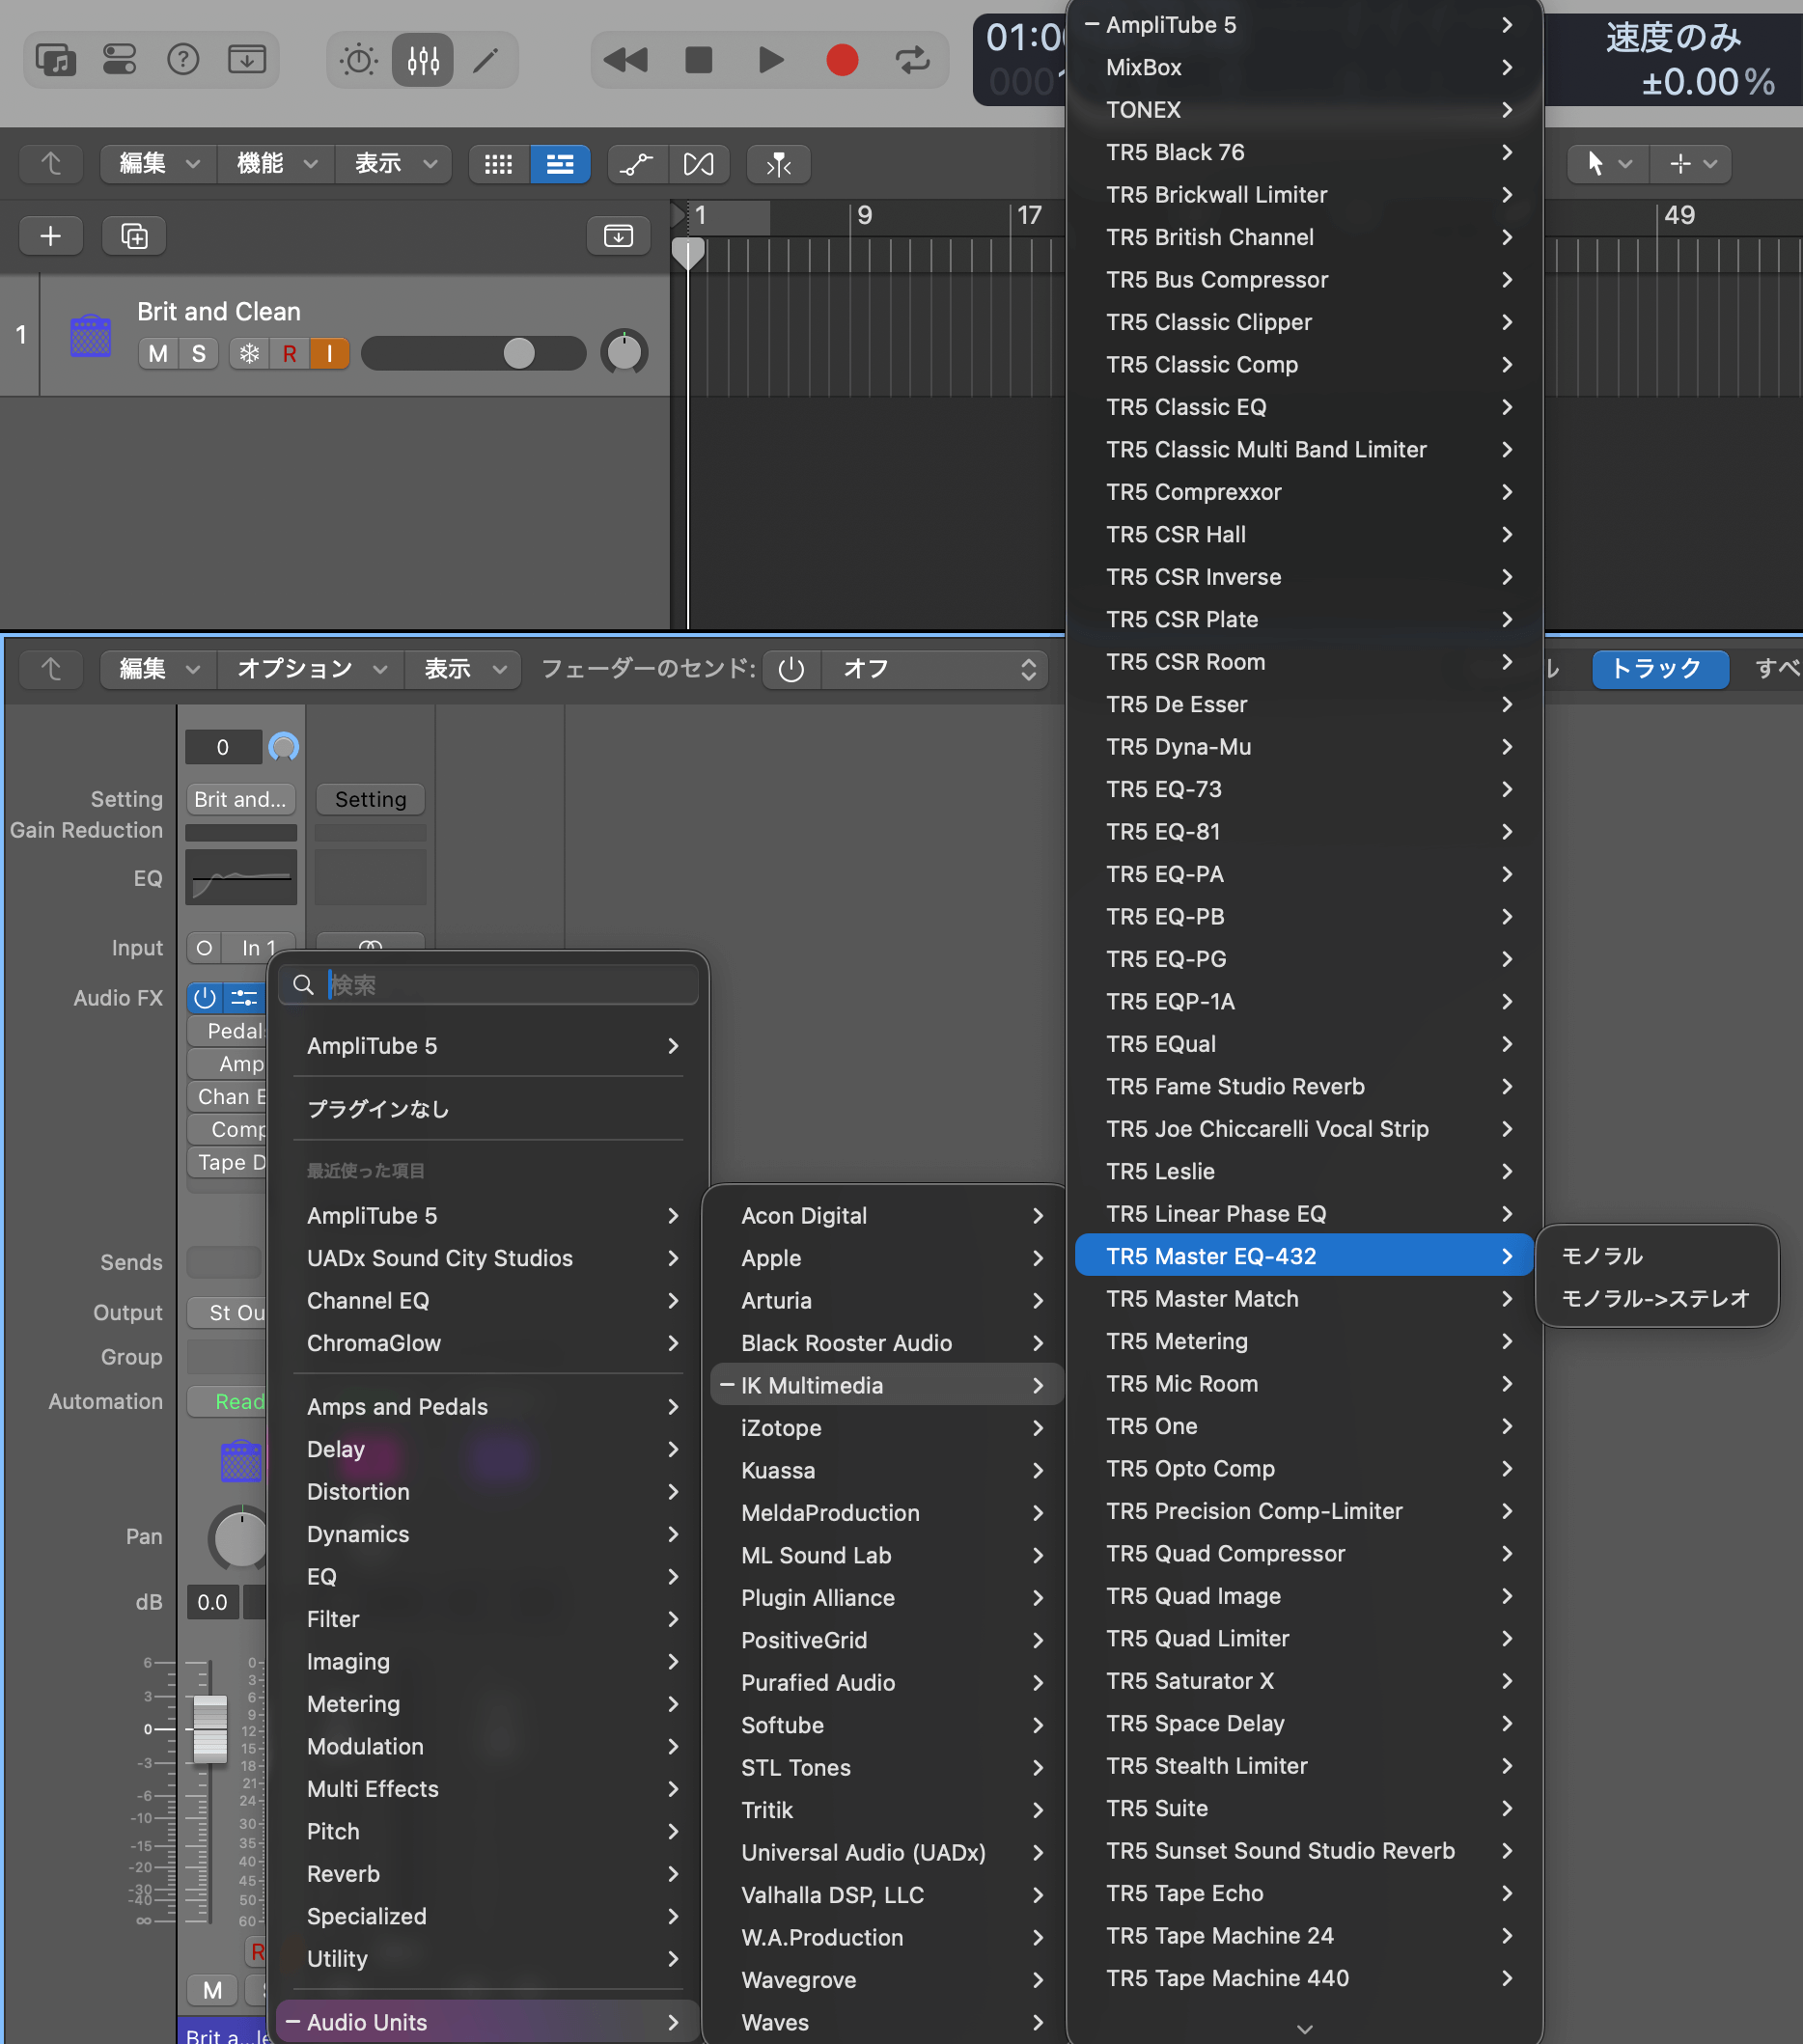Screen dimensions: 1803x2044
Task: Switch to grid view icon in toolbar
Action: coord(498,164)
